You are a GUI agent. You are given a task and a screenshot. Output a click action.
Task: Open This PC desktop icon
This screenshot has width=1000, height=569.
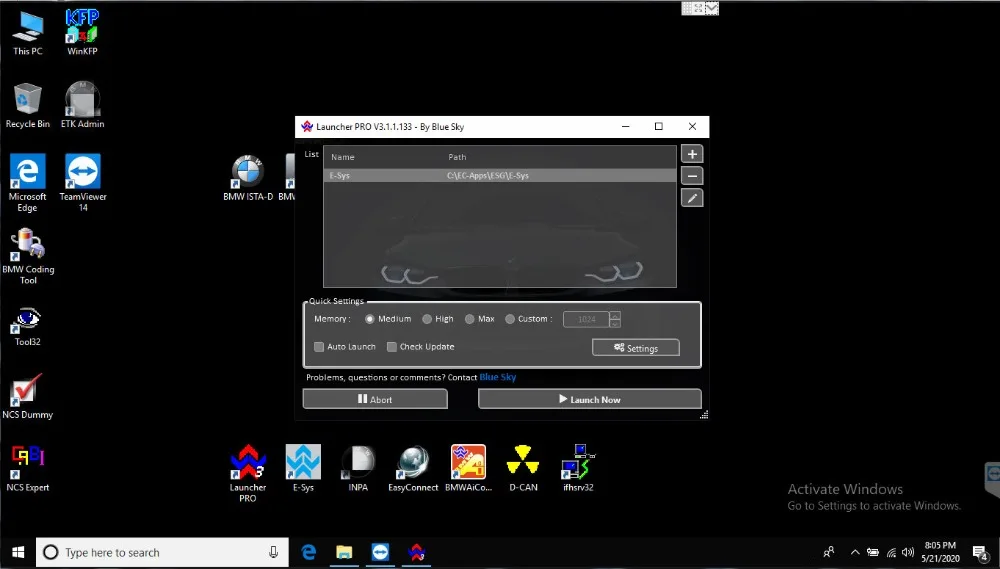[27, 33]
